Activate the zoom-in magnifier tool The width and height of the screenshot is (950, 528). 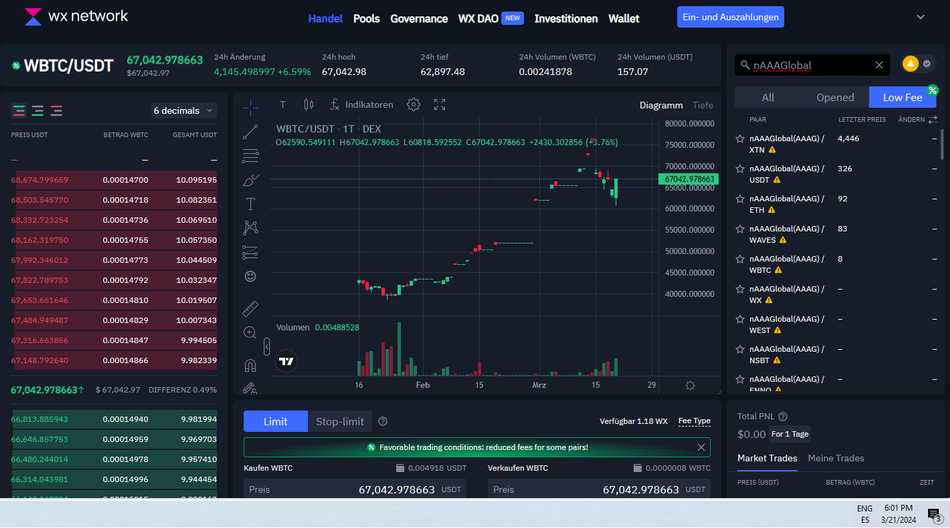pyautogui.click(x=250, y=333)
